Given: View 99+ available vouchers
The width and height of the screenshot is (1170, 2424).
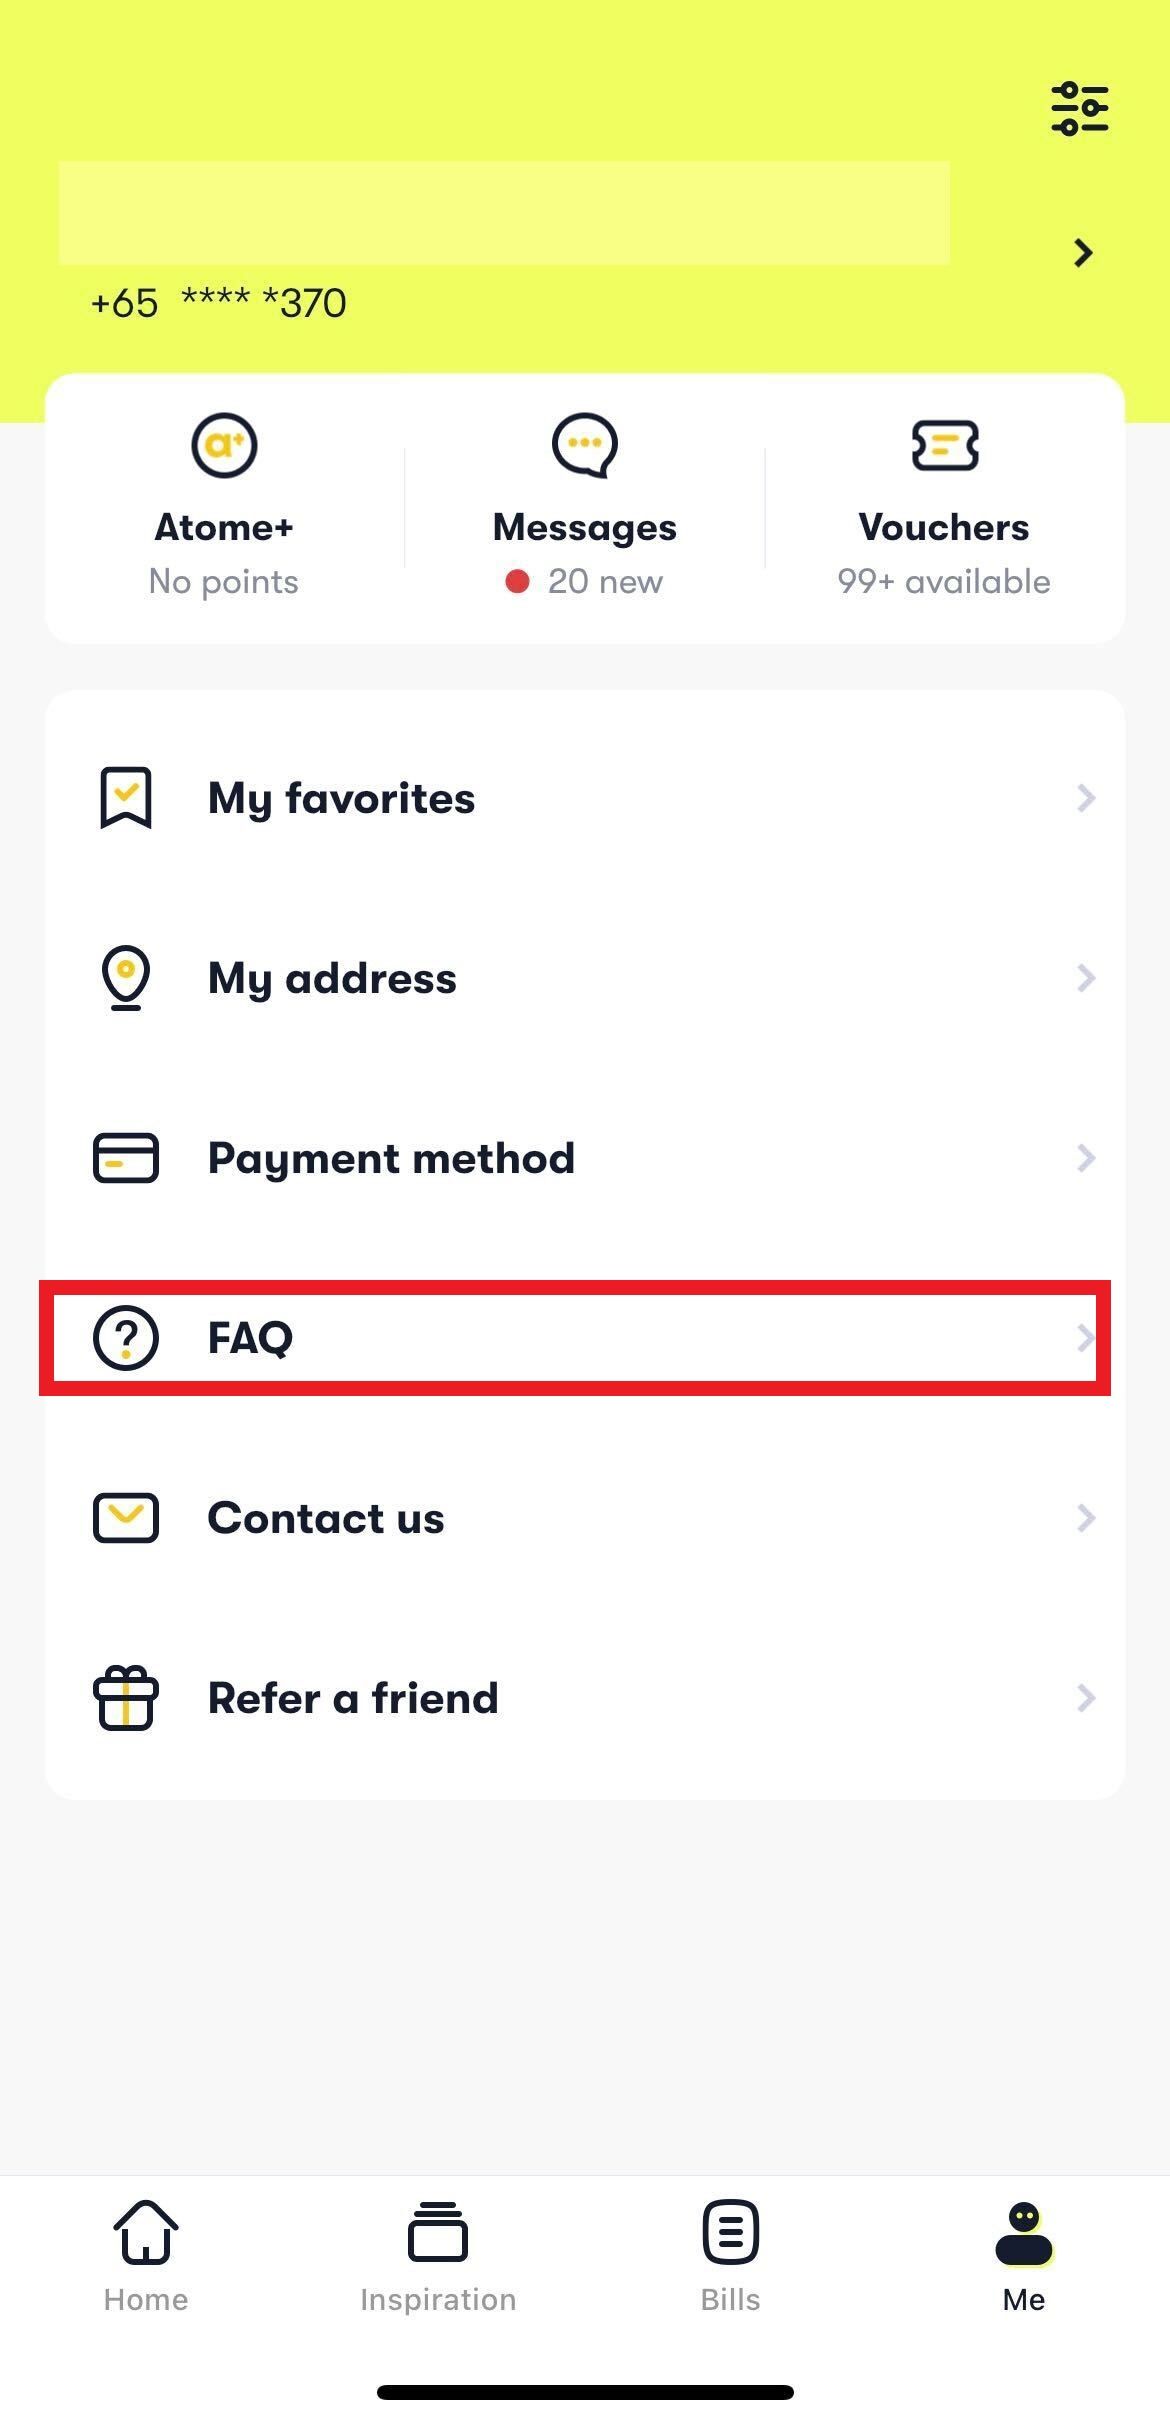Looking at the screenshot, I should click(x=942, y=580).
